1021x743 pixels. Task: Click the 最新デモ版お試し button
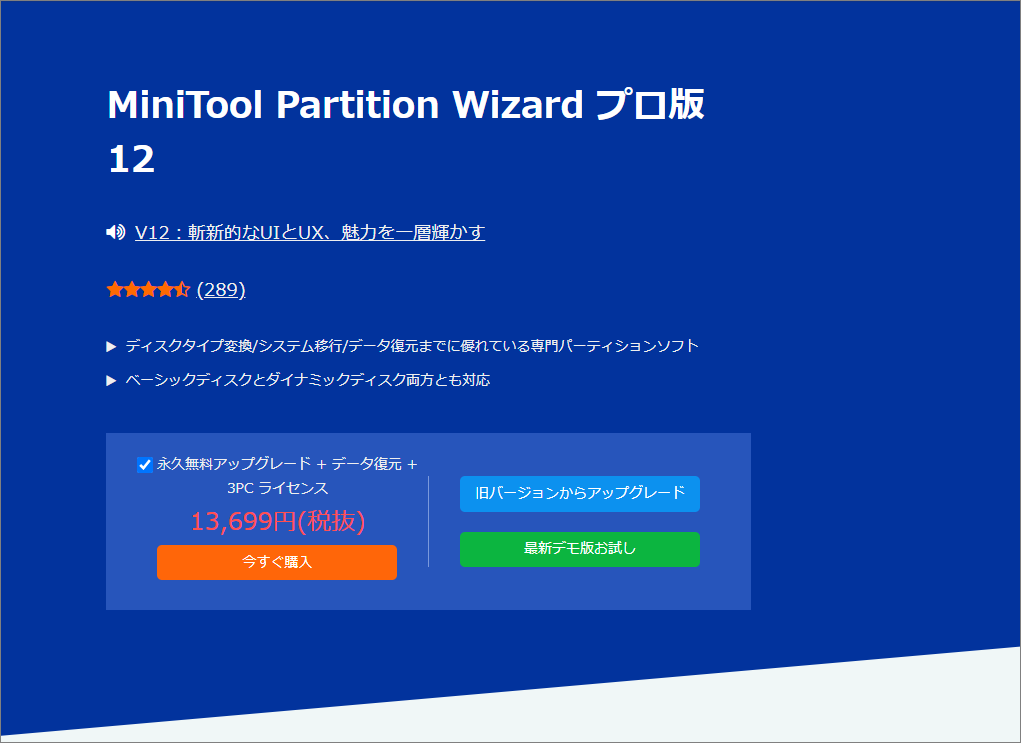[580, 549]
